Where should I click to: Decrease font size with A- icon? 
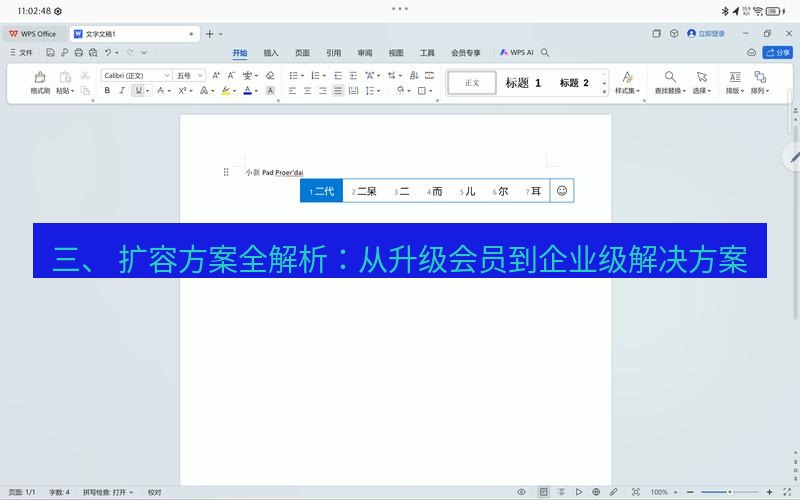pyautogui.click(x=231, y=76)
